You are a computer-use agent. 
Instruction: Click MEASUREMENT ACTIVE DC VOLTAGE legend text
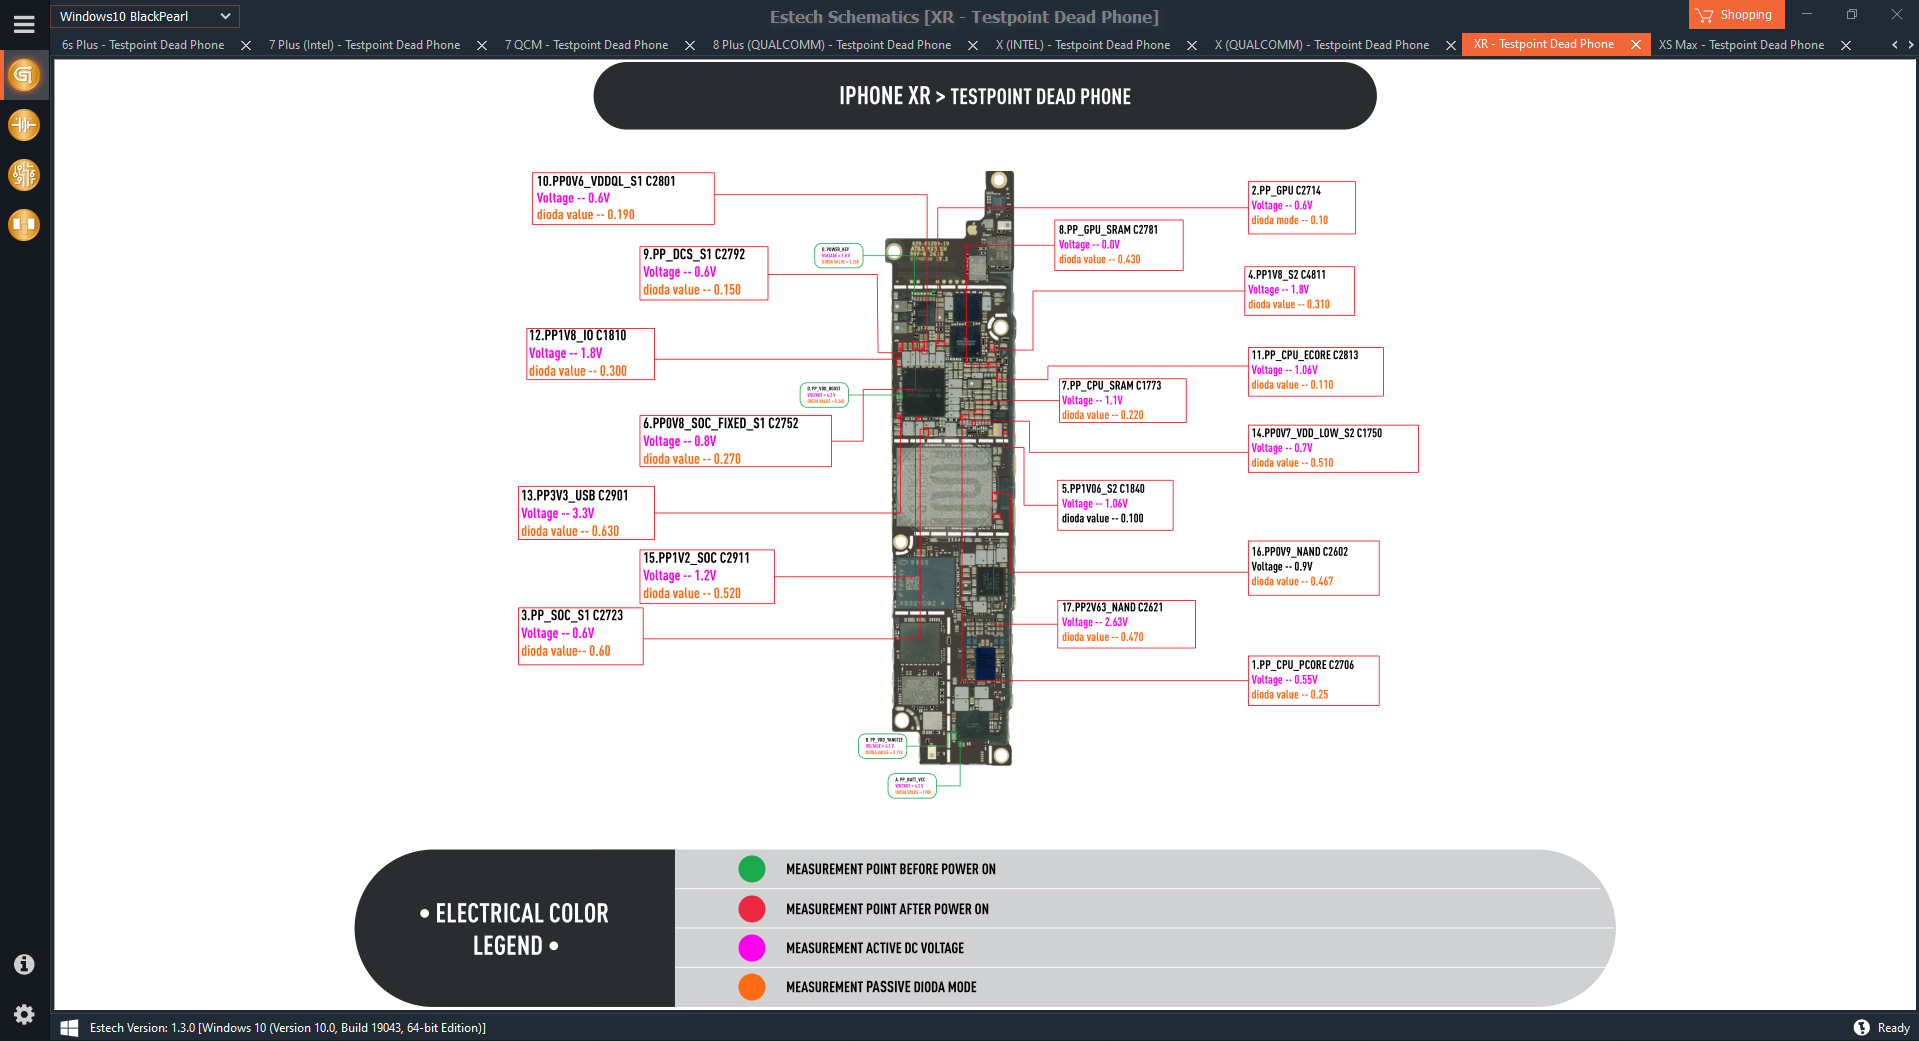coord(875,948)
